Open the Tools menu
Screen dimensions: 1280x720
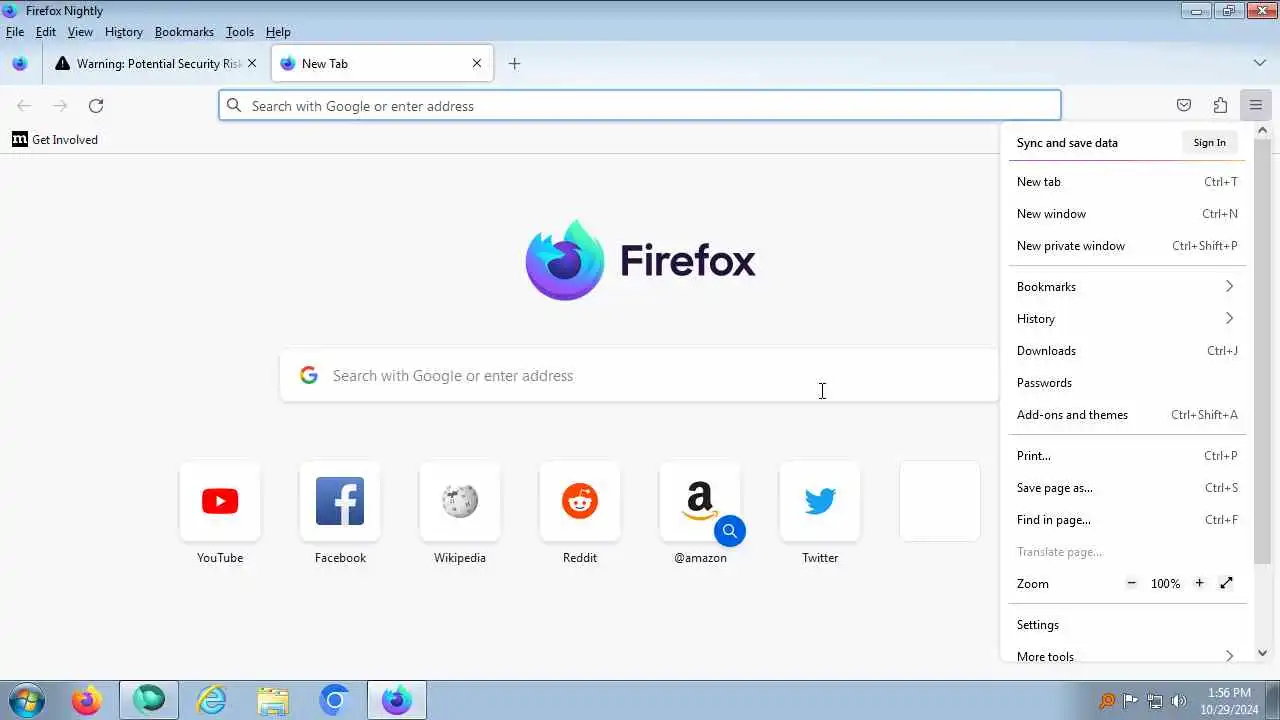tap(240, 32)
